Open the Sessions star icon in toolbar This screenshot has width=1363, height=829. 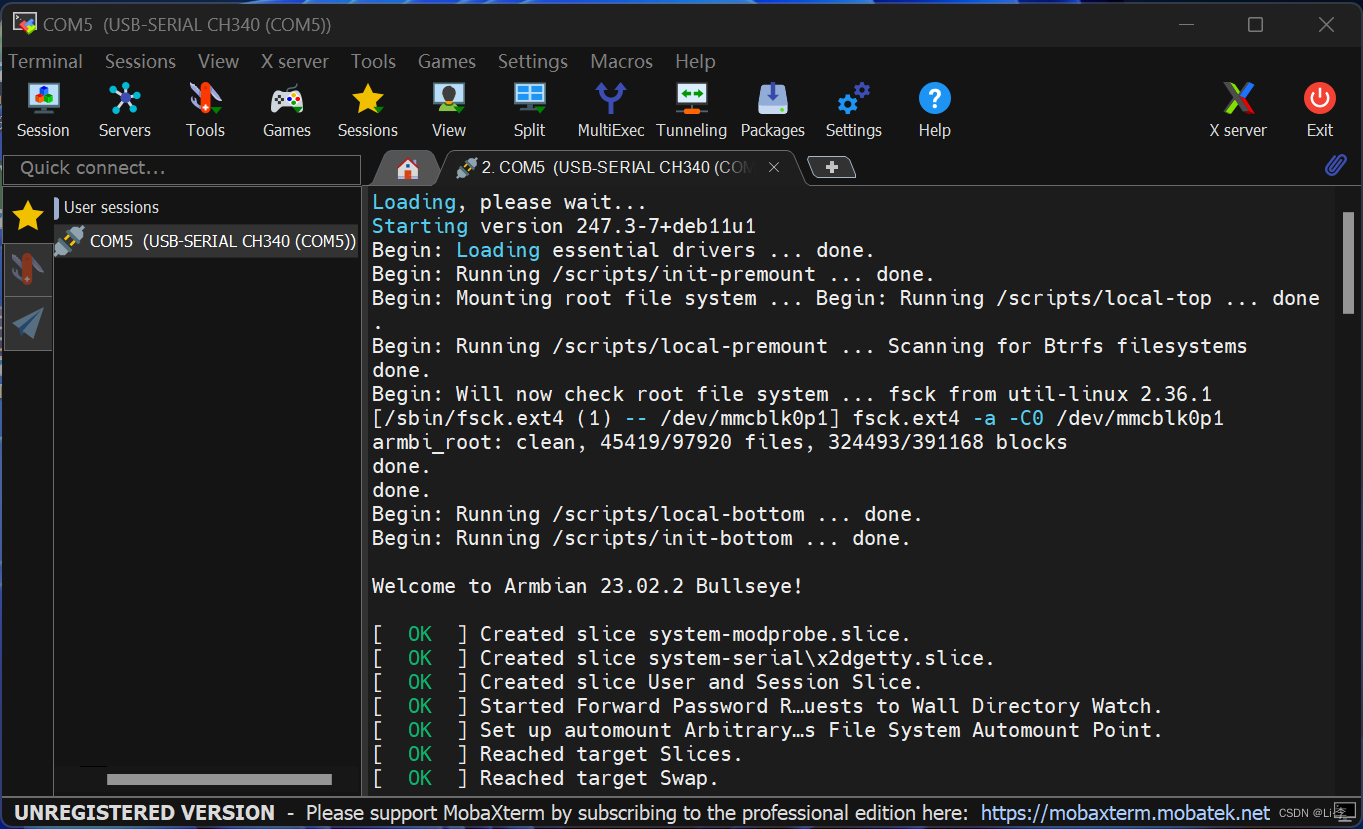(368, 110)
